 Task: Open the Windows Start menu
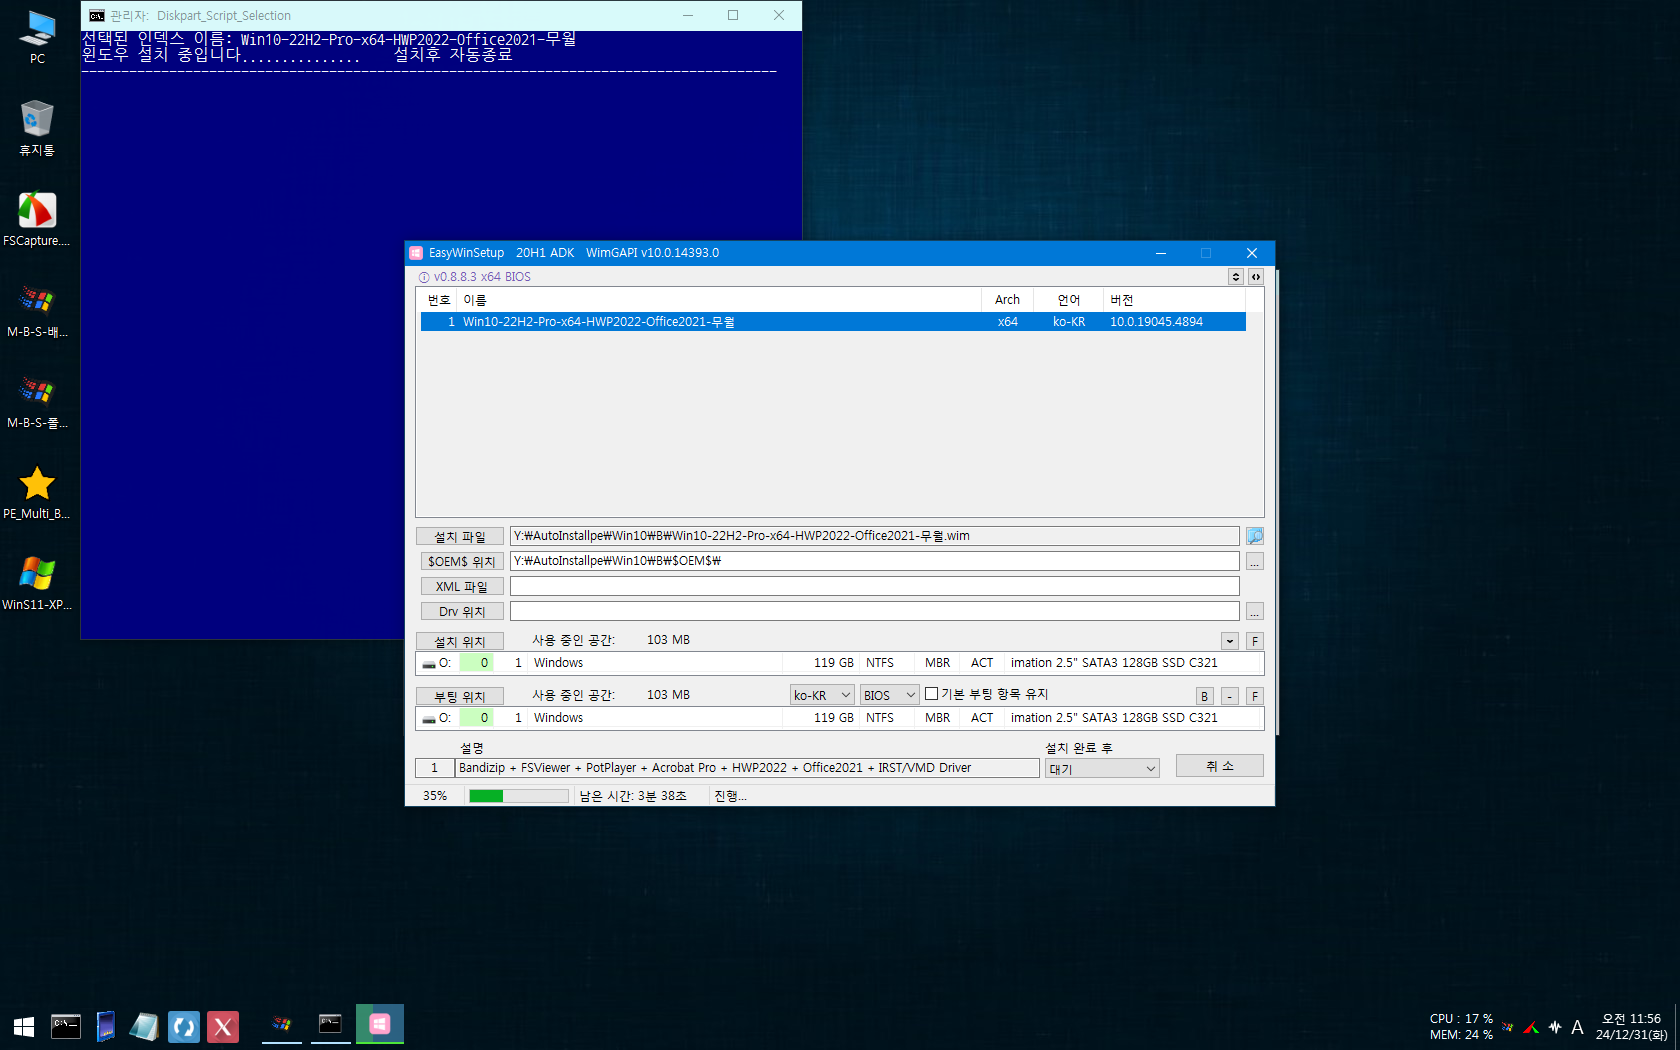(x=24, y=1026)
